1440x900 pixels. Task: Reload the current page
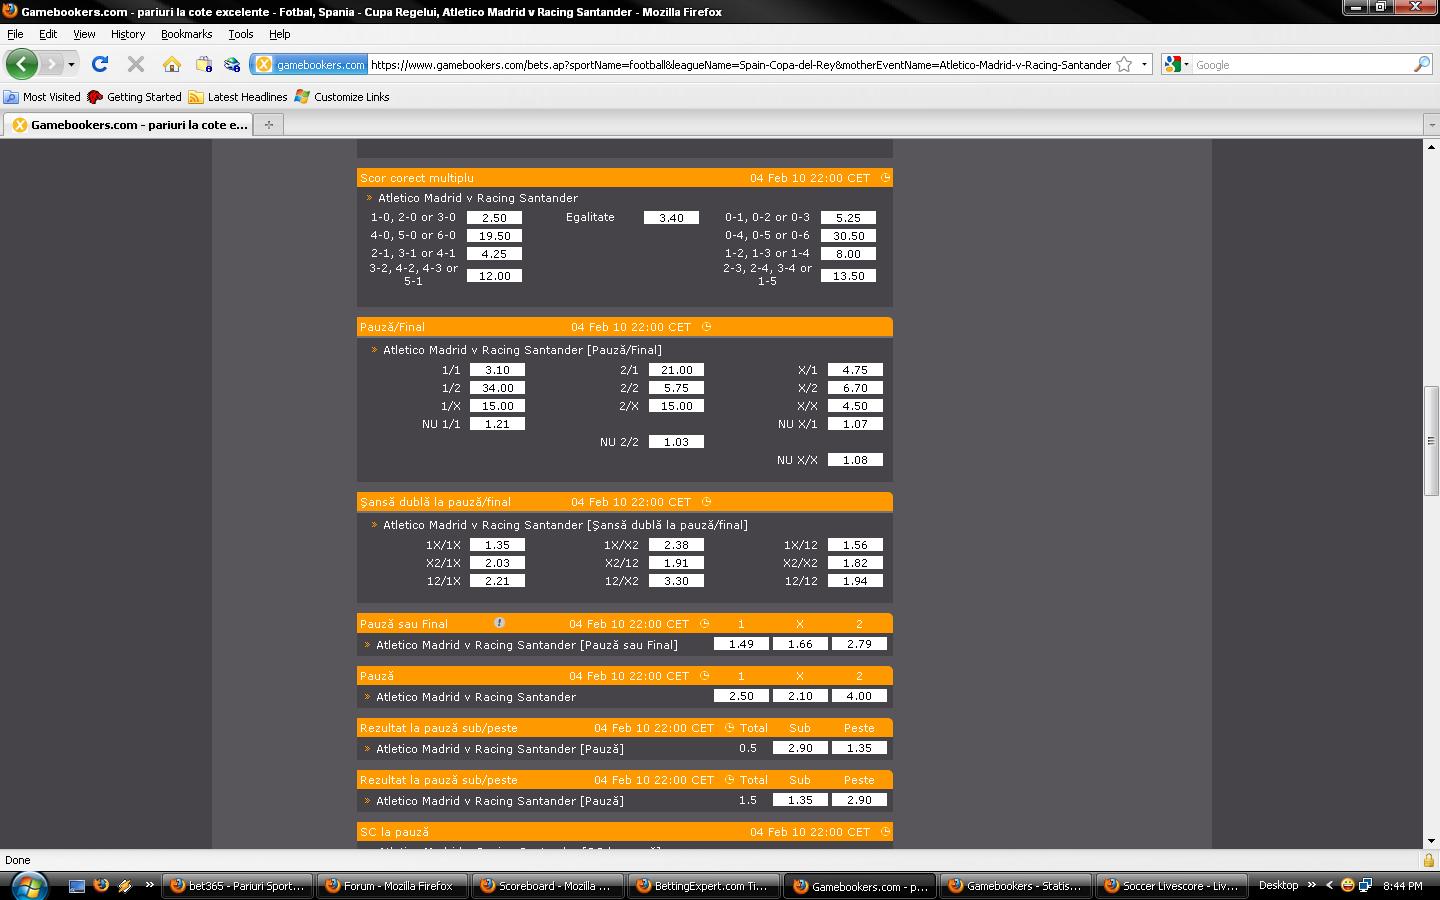coord(100,64)
